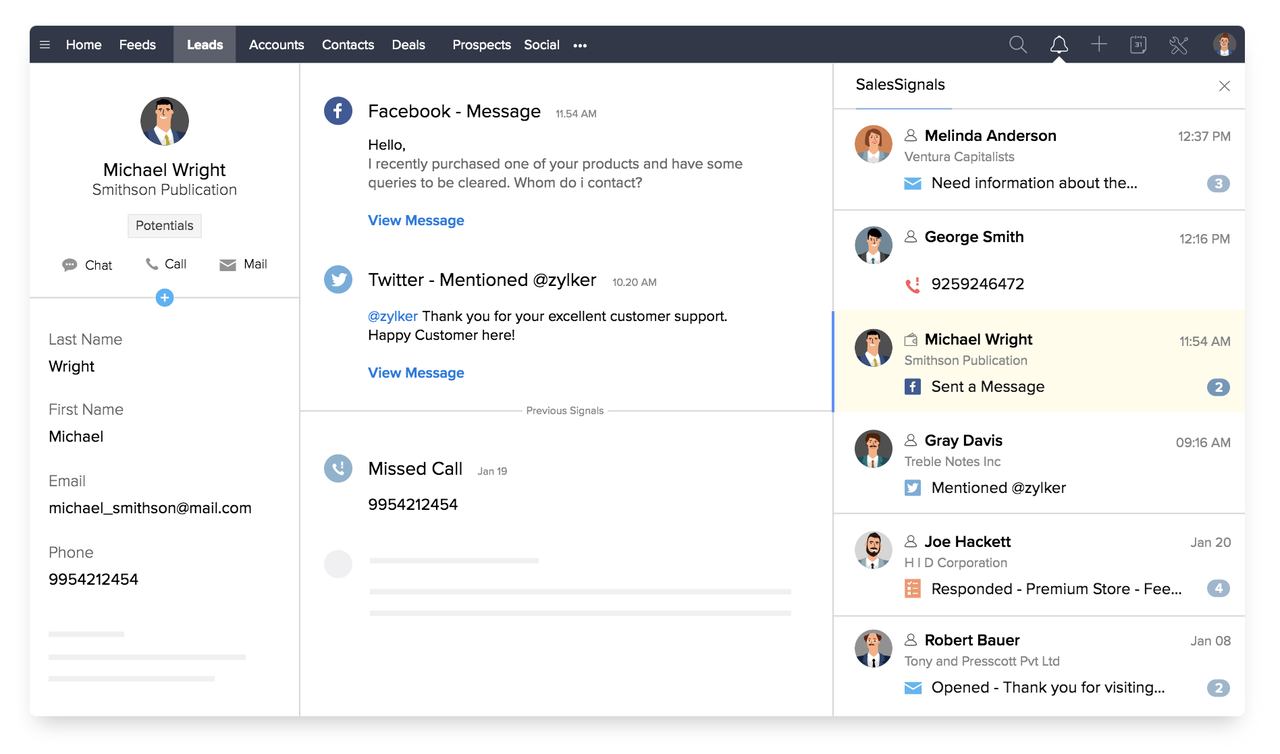This screenshot has height=754, width=1280.
Task: Click the mail icon in Melinda Anderson's signal
Action: click(913, 183)
